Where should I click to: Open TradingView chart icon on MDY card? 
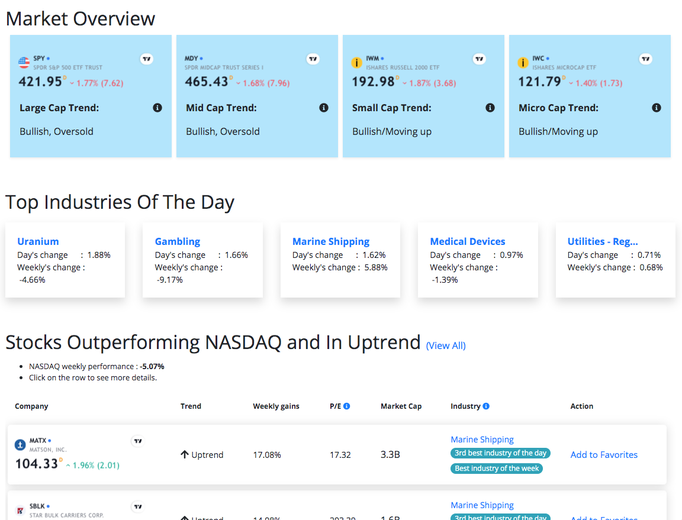click(x=313, y=59)
